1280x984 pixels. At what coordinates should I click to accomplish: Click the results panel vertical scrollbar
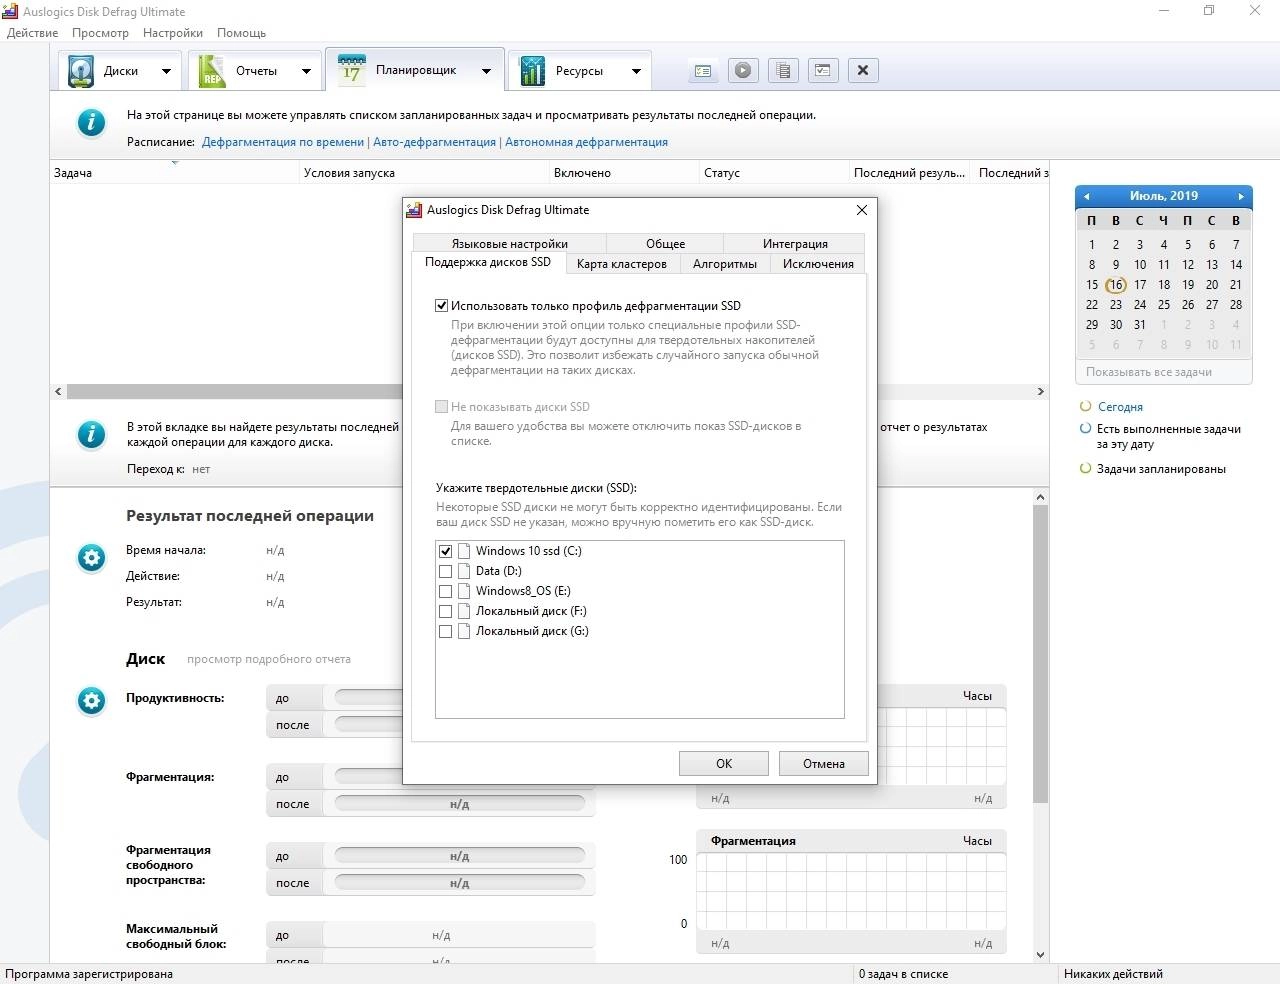click(x=1040, y=654)
